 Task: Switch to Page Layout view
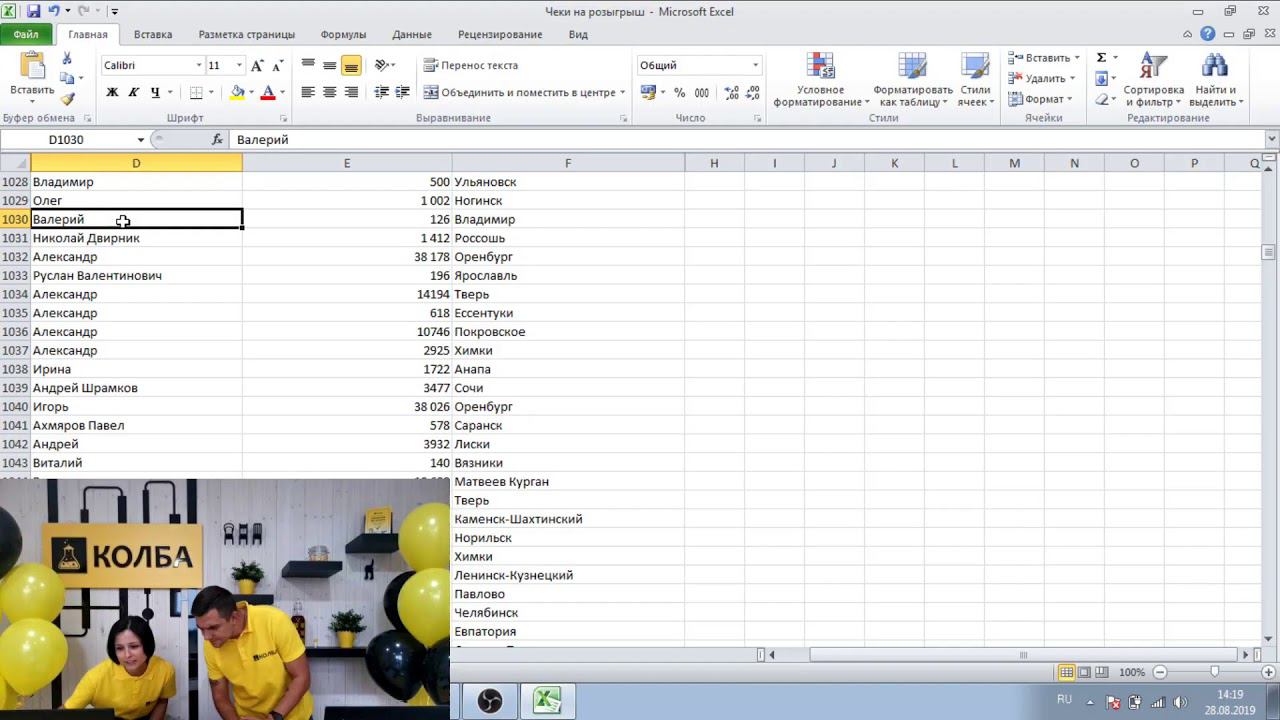coord(1084,672)
